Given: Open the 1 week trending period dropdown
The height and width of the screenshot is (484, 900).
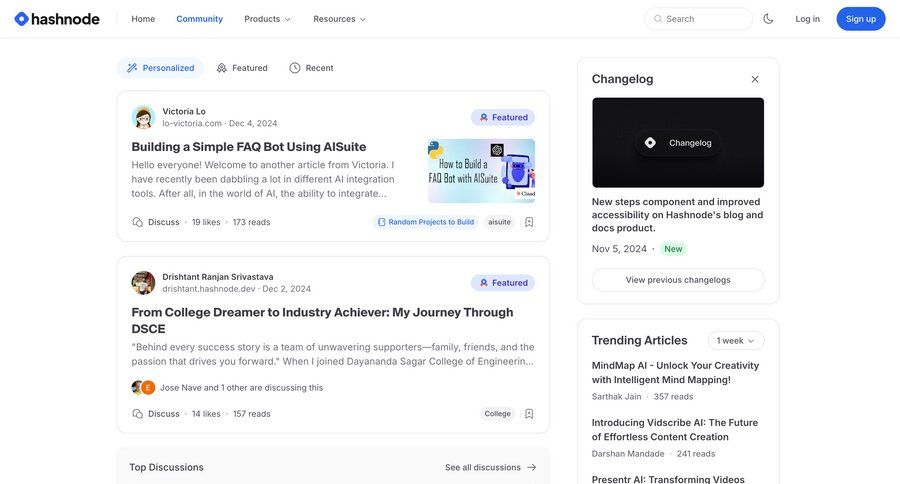Looking at the screenshot, I should 736,340.
